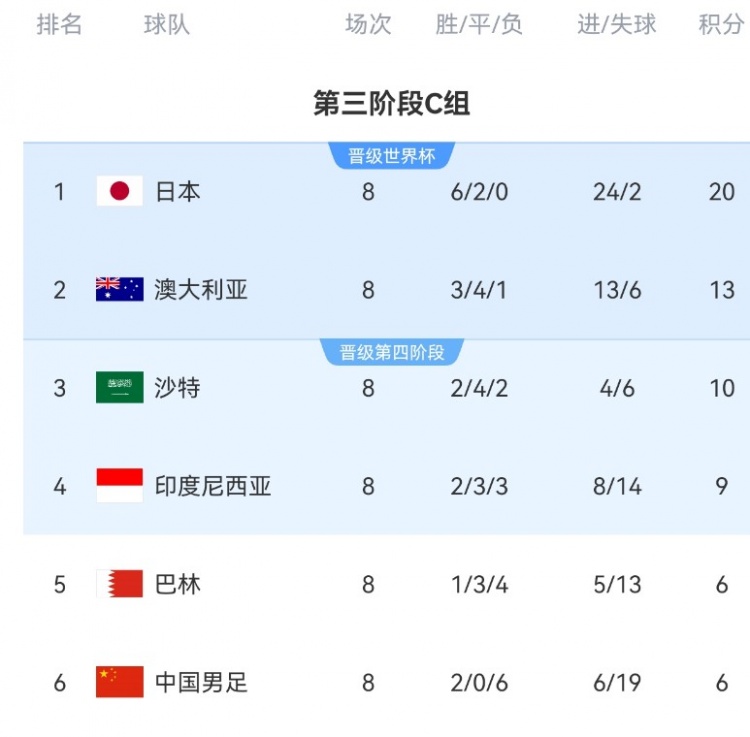
Task: Click the 积分 column header
Action: pos(721,24)
